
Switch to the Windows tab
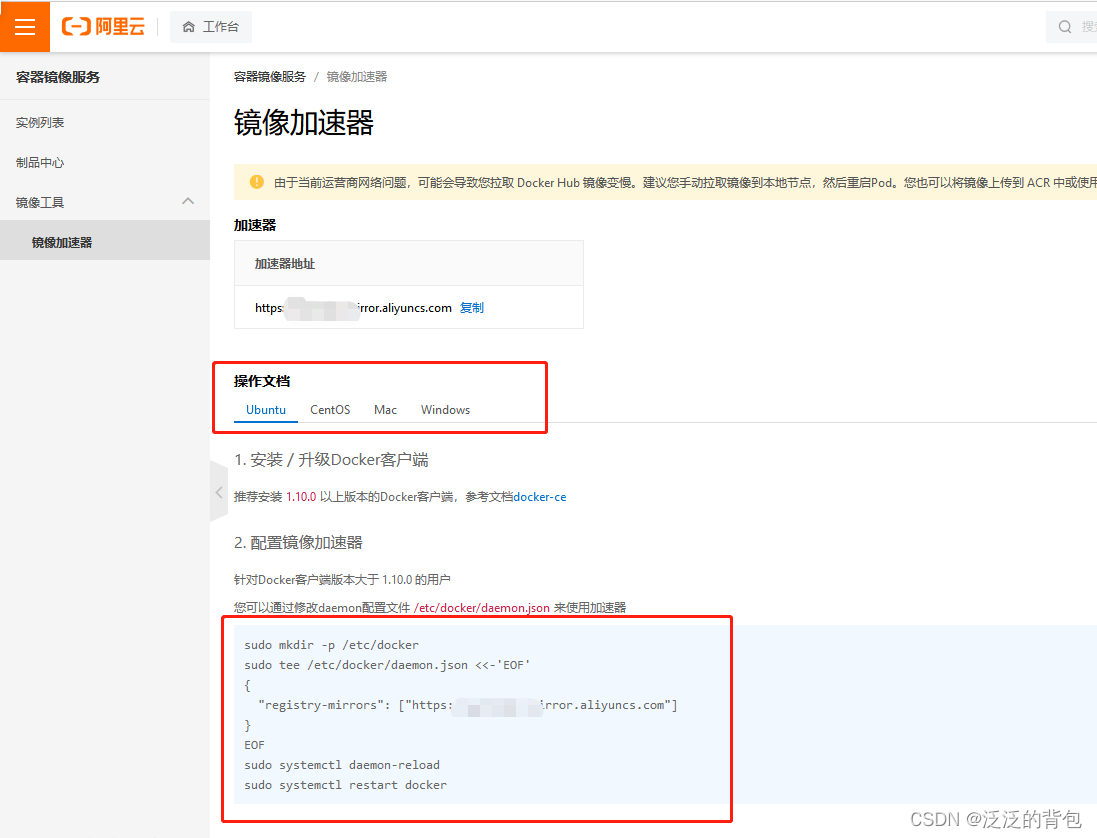coord(444,409)
